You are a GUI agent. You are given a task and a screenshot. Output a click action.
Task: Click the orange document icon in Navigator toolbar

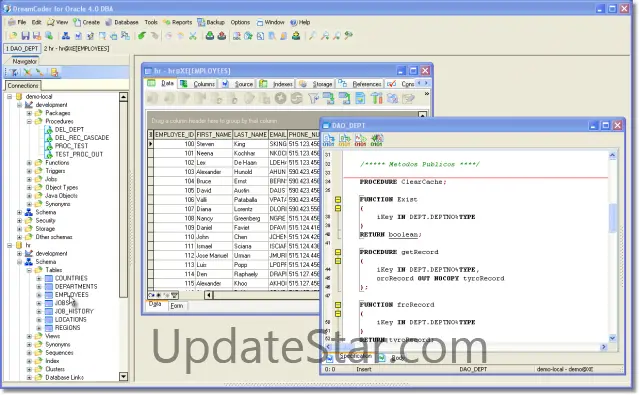[x=54, y=73]
